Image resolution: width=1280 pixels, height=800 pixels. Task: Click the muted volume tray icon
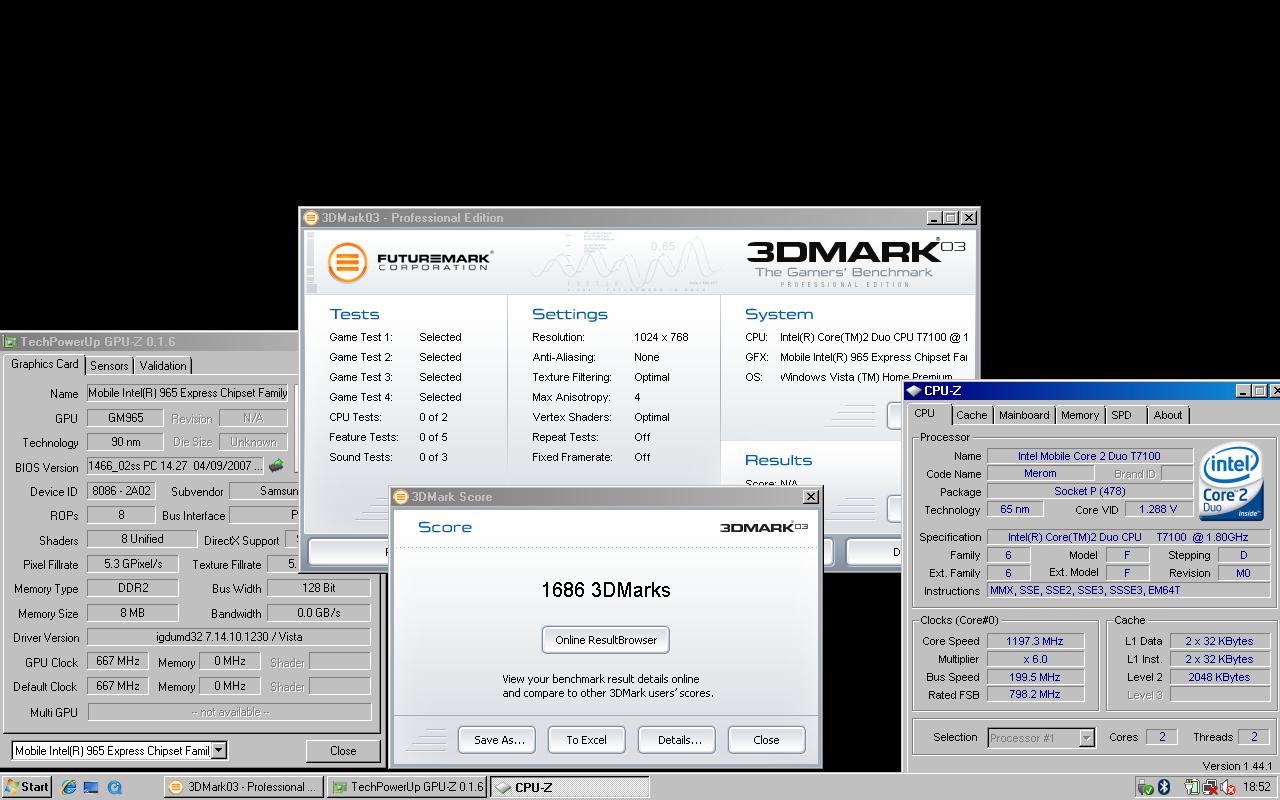point(1227,787)
